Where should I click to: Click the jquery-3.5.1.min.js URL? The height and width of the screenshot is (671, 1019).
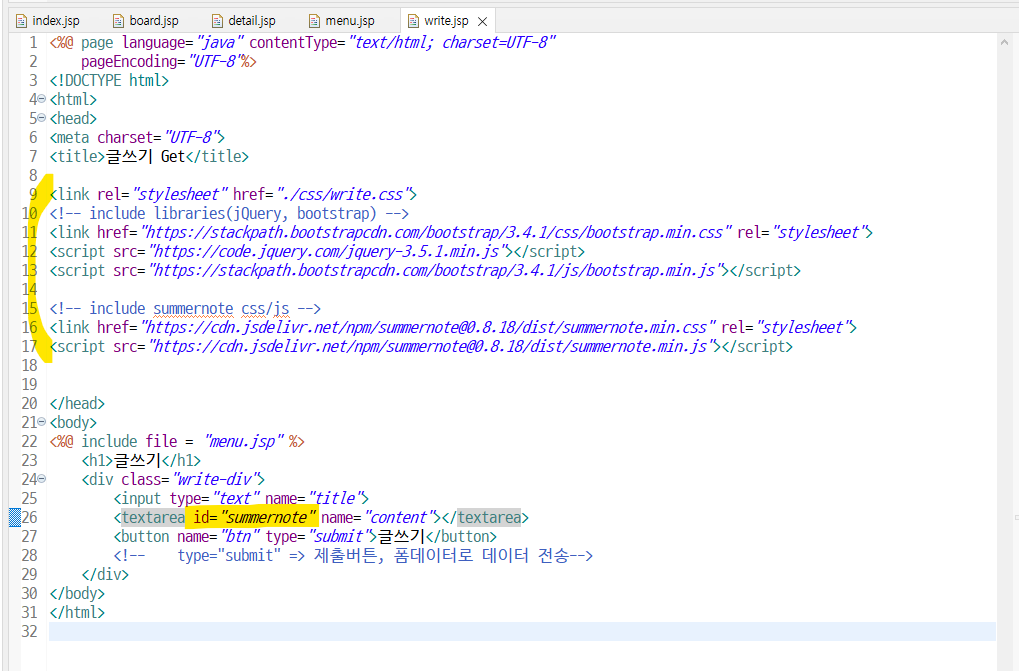click(x=328, y=251)
